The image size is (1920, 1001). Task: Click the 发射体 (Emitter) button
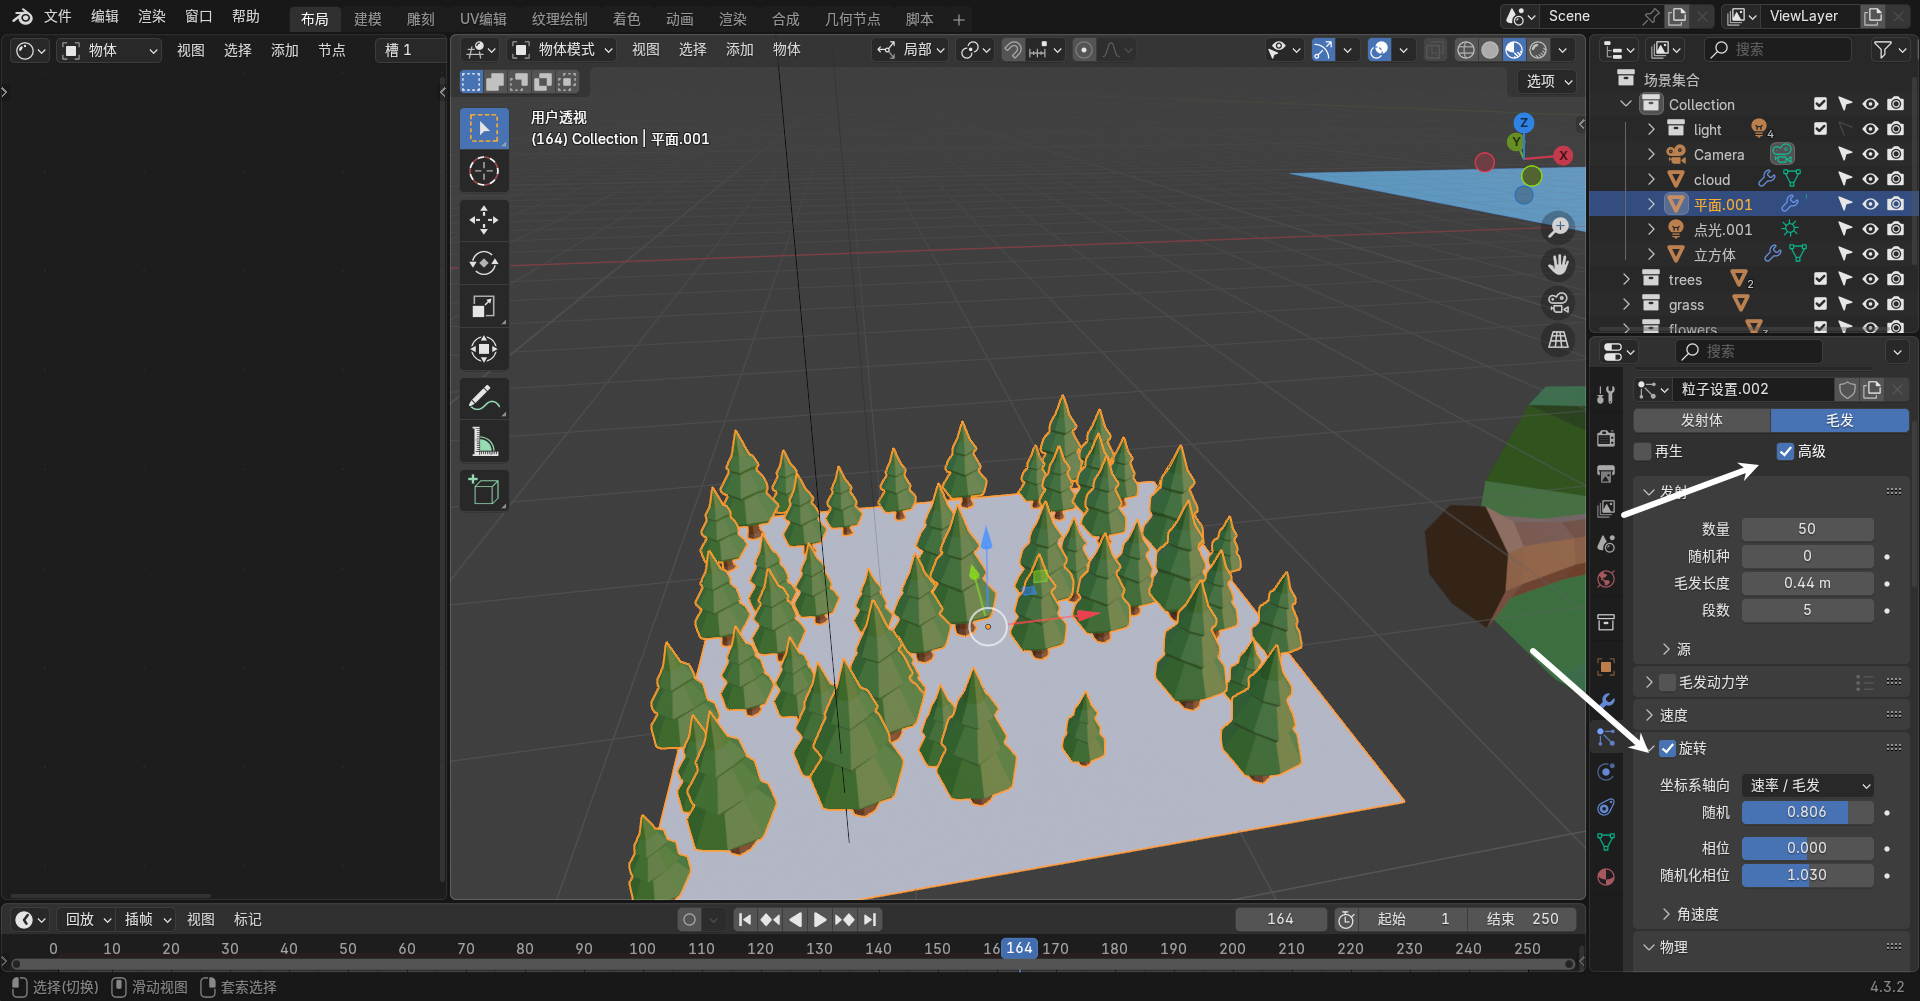click(1701, 421)
